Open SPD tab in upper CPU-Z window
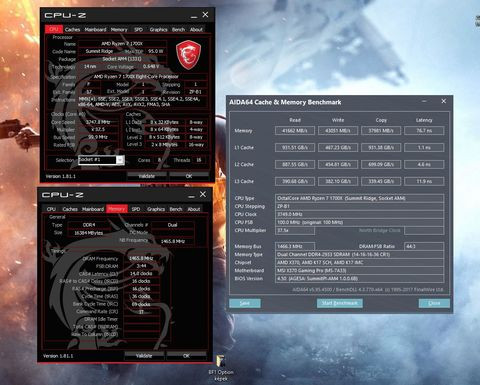 pos(138,29)
